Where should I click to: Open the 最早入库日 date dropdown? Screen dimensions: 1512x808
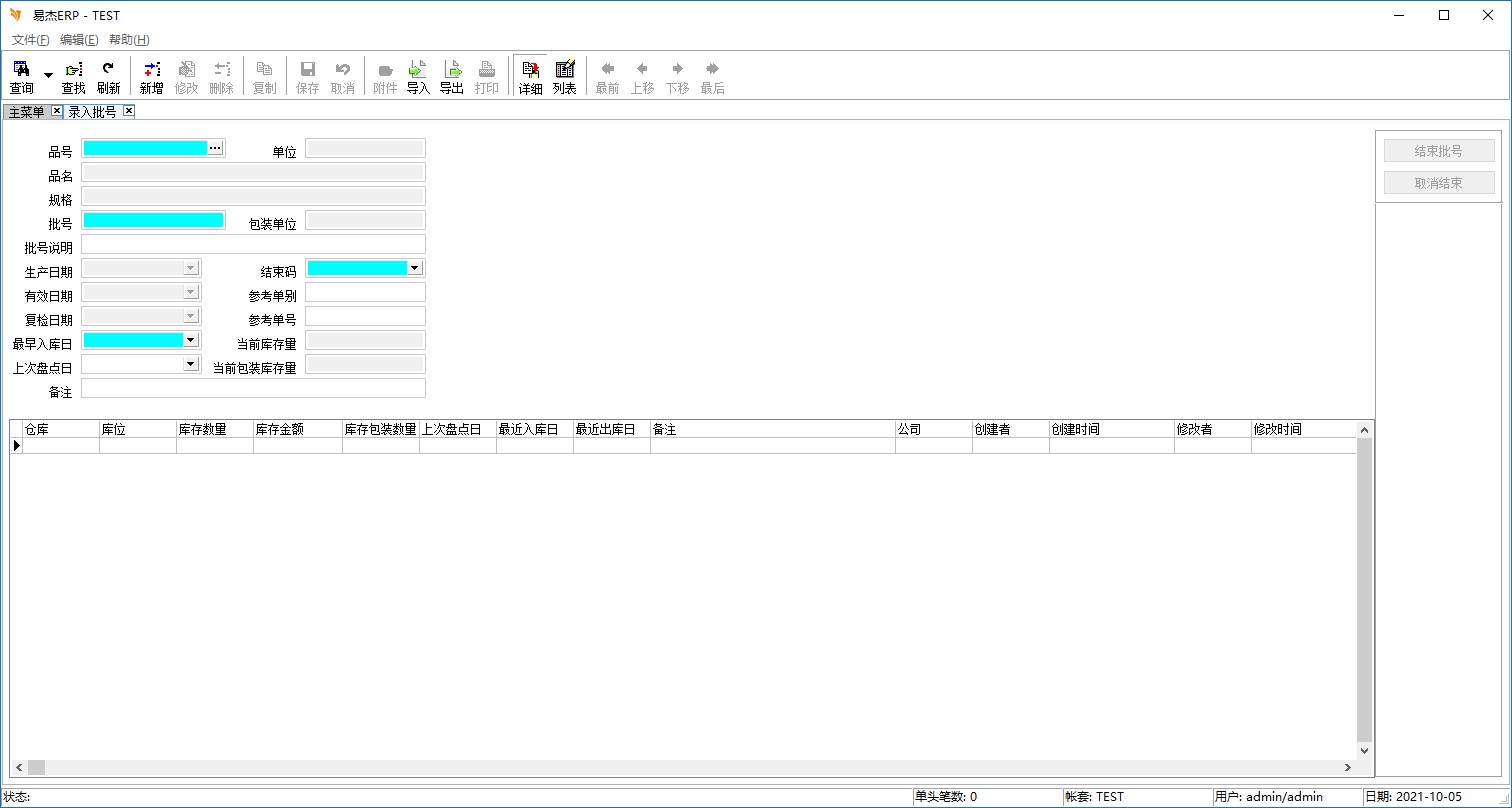(x=191, y=340)
